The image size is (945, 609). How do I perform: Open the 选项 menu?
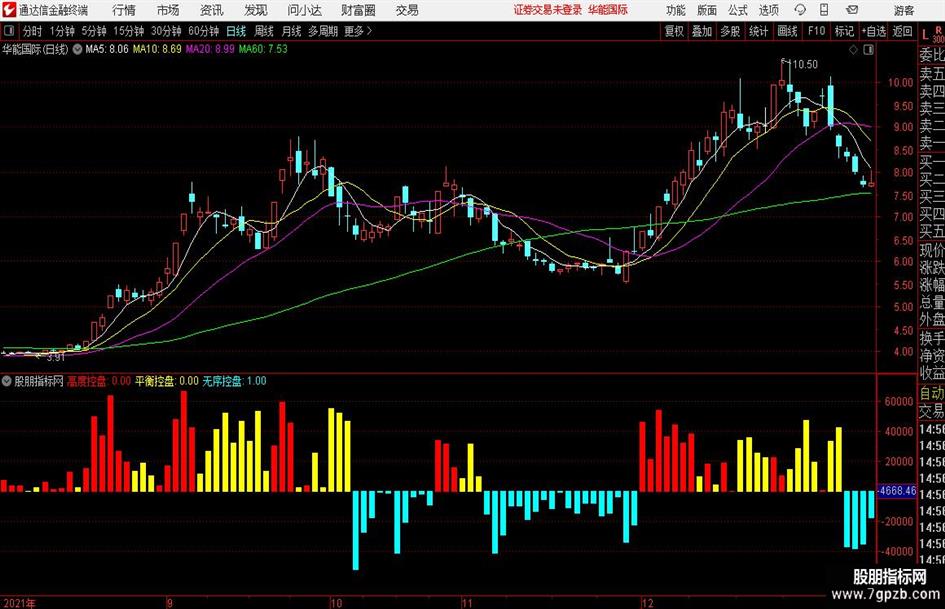(x=768, y=10)
